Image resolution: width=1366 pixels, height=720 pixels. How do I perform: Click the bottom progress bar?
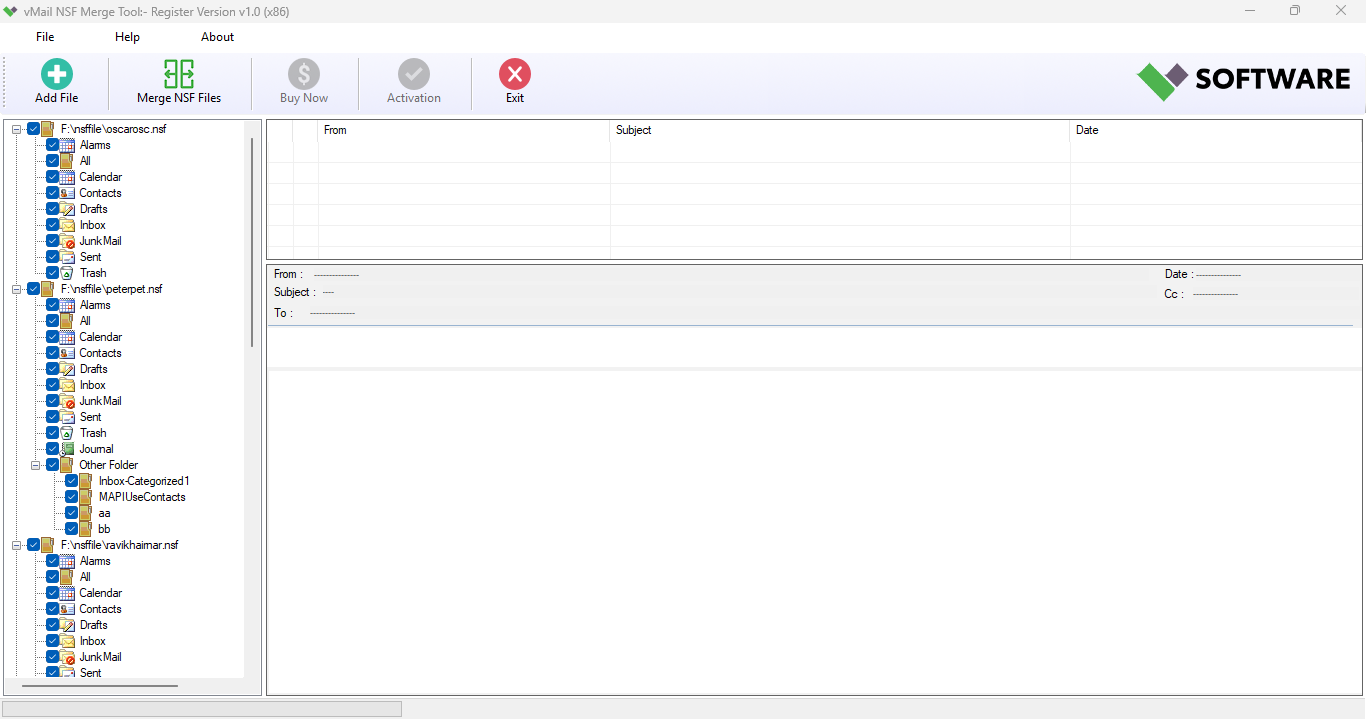202,709
